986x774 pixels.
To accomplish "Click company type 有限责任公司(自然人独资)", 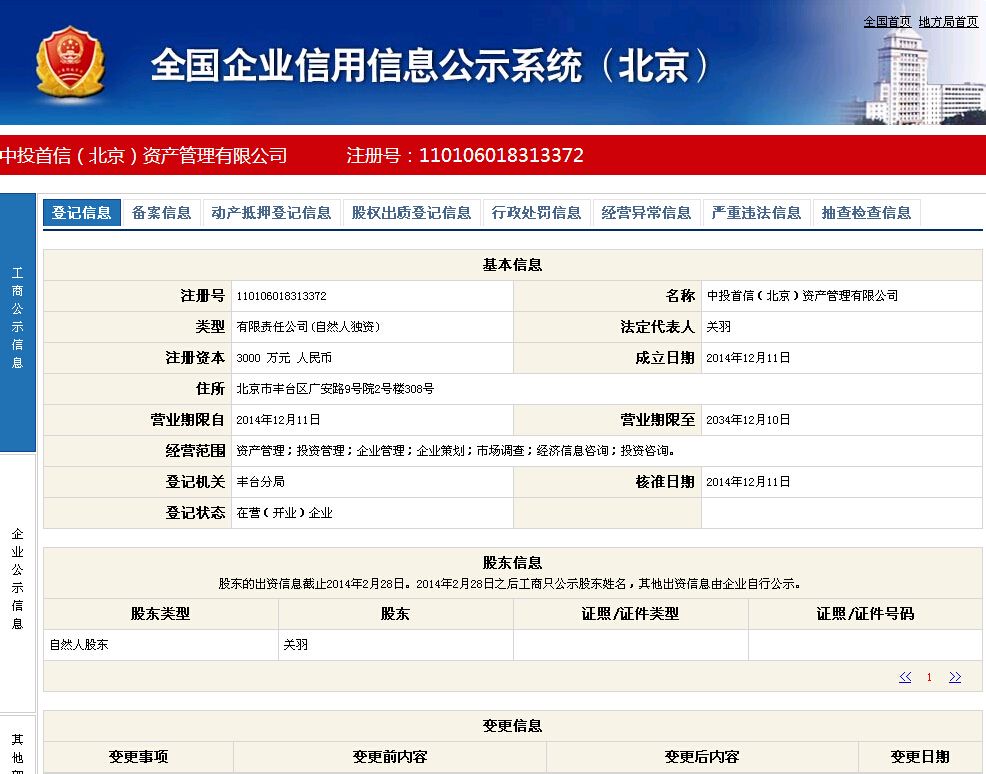I will (x=308, y=326).
